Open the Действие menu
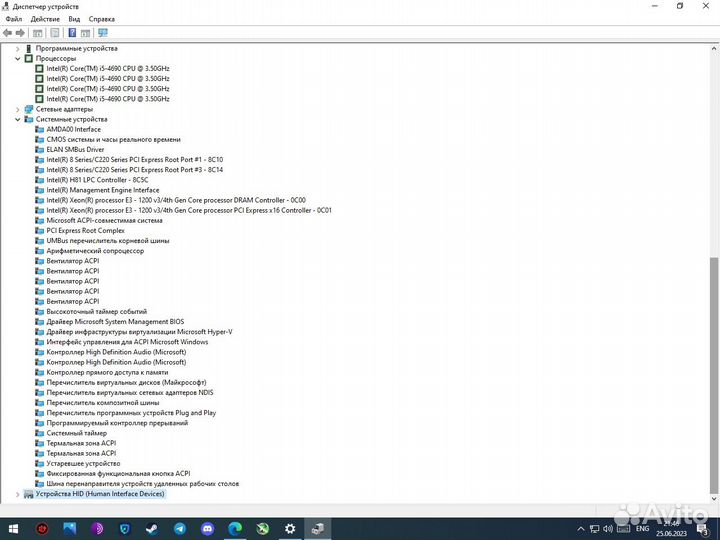720x540 pixels. [x=45, y=19]
